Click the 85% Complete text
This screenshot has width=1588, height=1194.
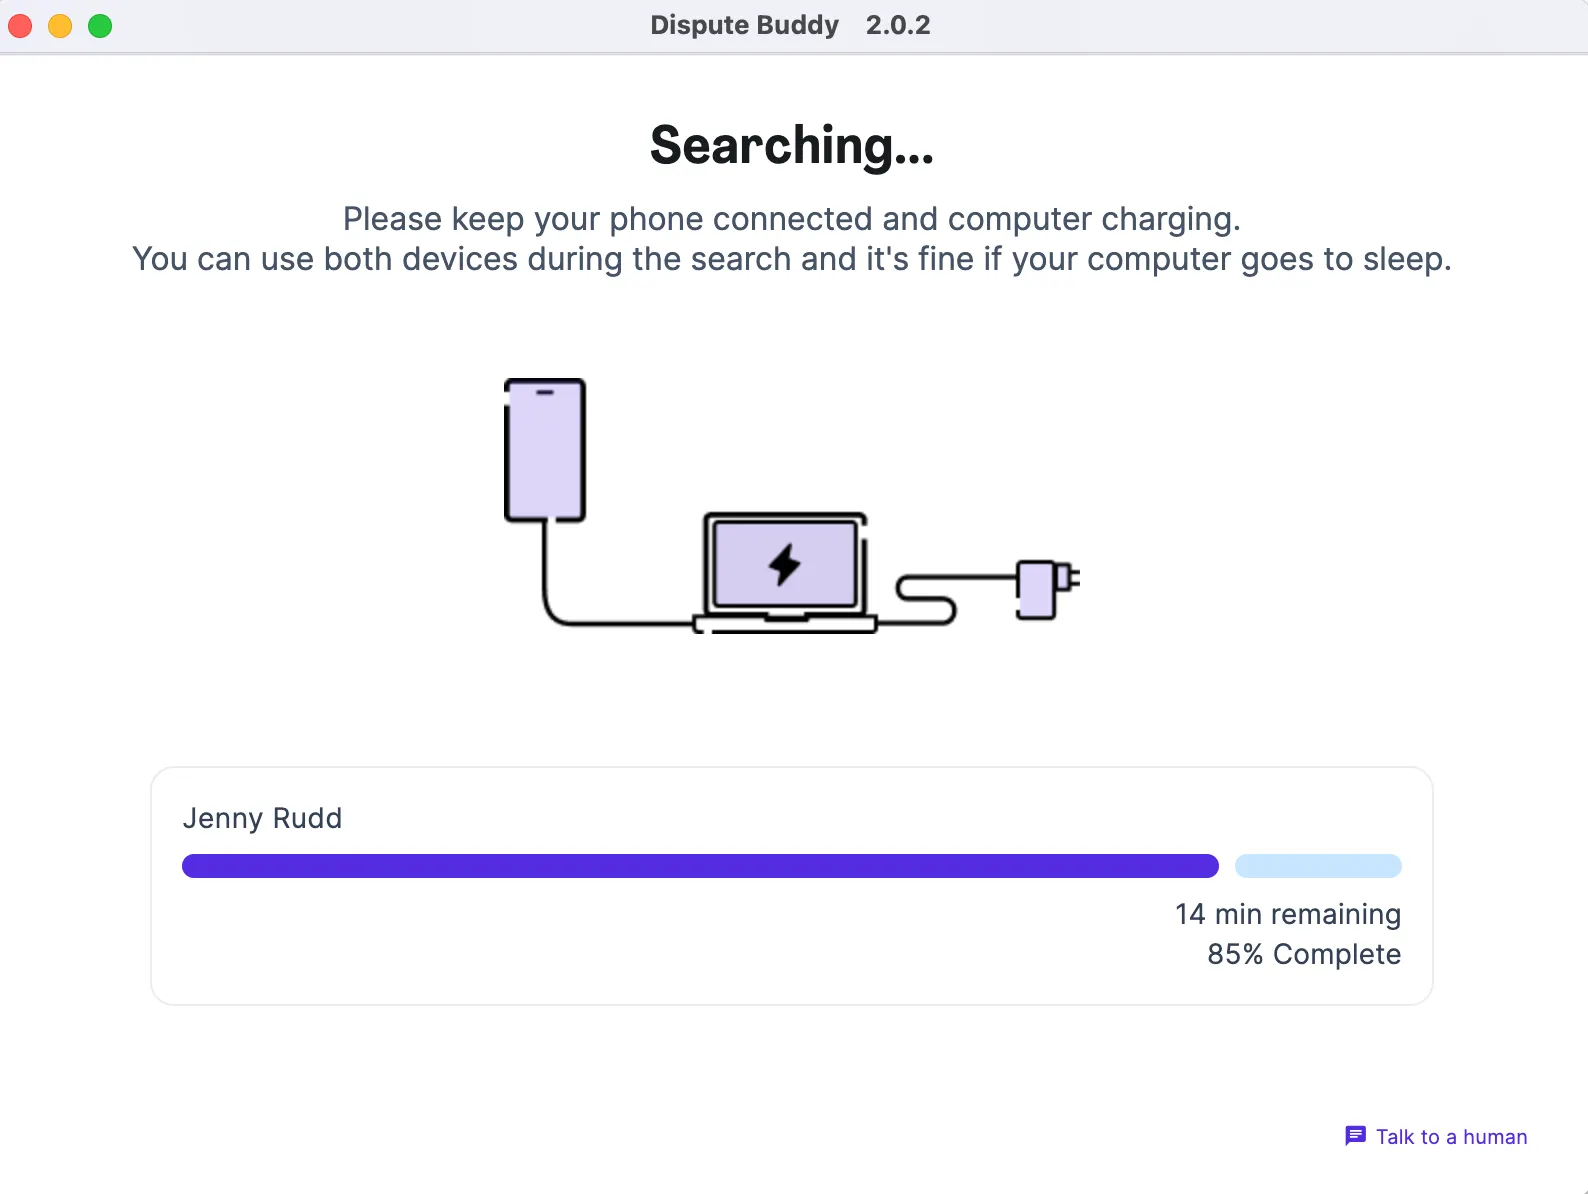click(1302, 954)
